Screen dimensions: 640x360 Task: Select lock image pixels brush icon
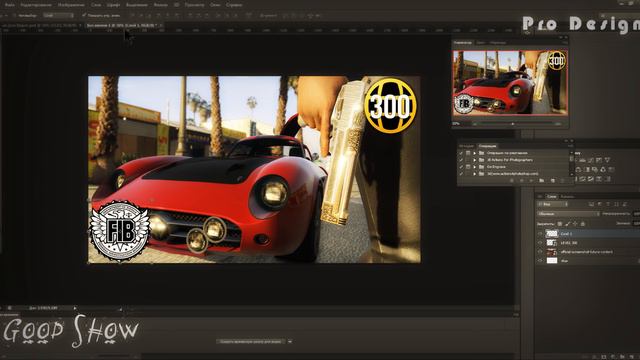point(567,224)
